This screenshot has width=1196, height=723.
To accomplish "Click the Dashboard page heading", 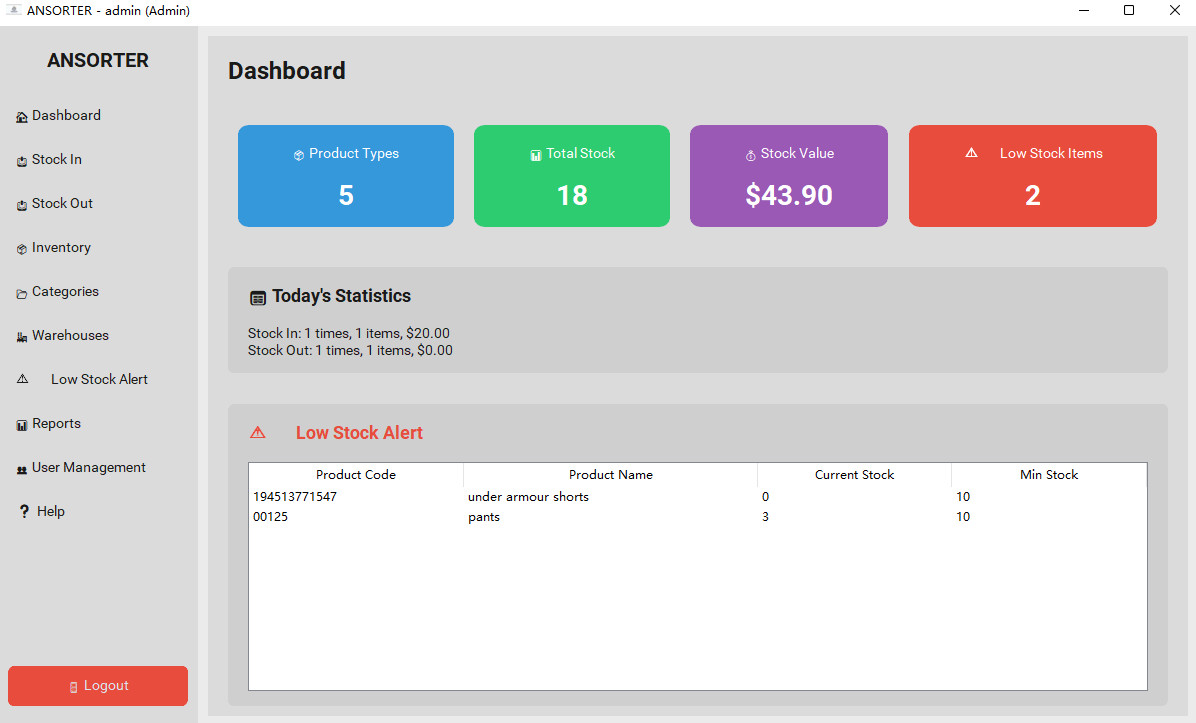I will coord(287,71).
